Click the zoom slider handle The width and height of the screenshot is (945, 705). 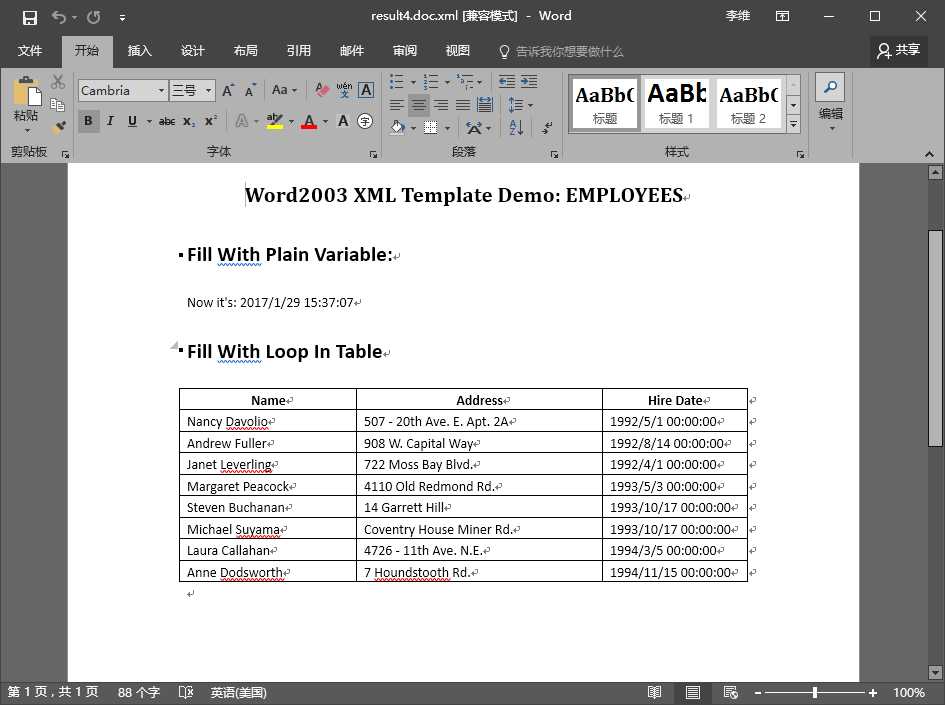tap(815, 692)
